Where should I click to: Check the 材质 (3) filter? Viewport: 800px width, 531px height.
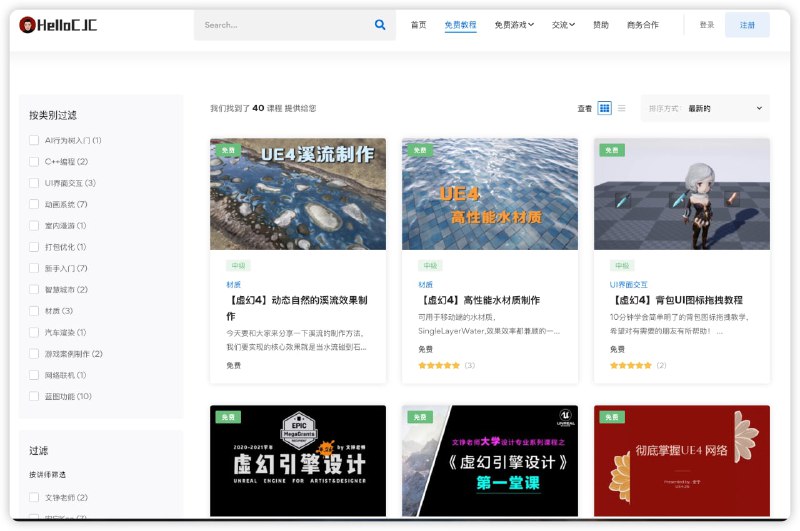(x=34, y=311)
